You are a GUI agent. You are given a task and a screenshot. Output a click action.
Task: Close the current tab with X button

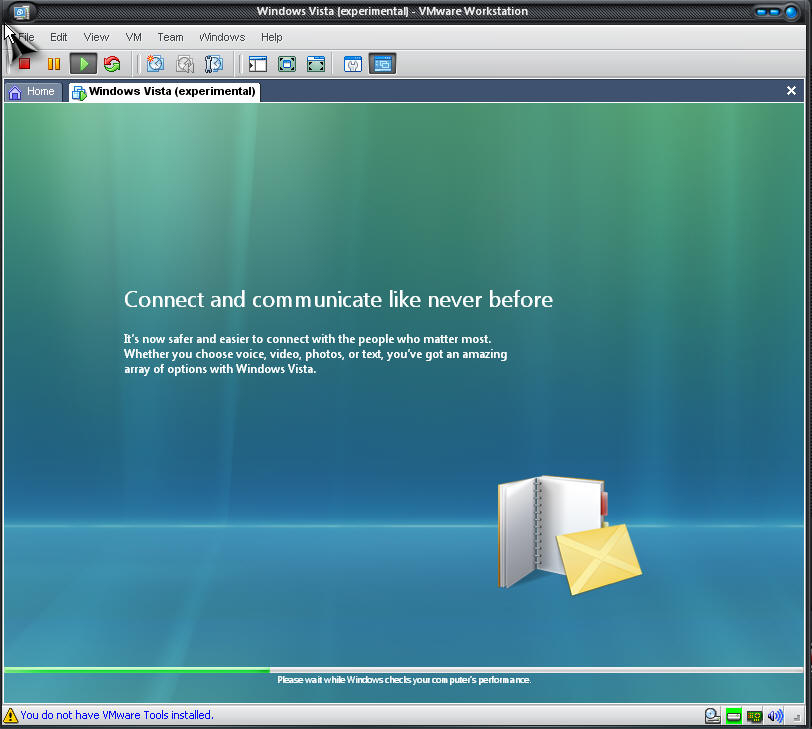[x=791, y=91]
